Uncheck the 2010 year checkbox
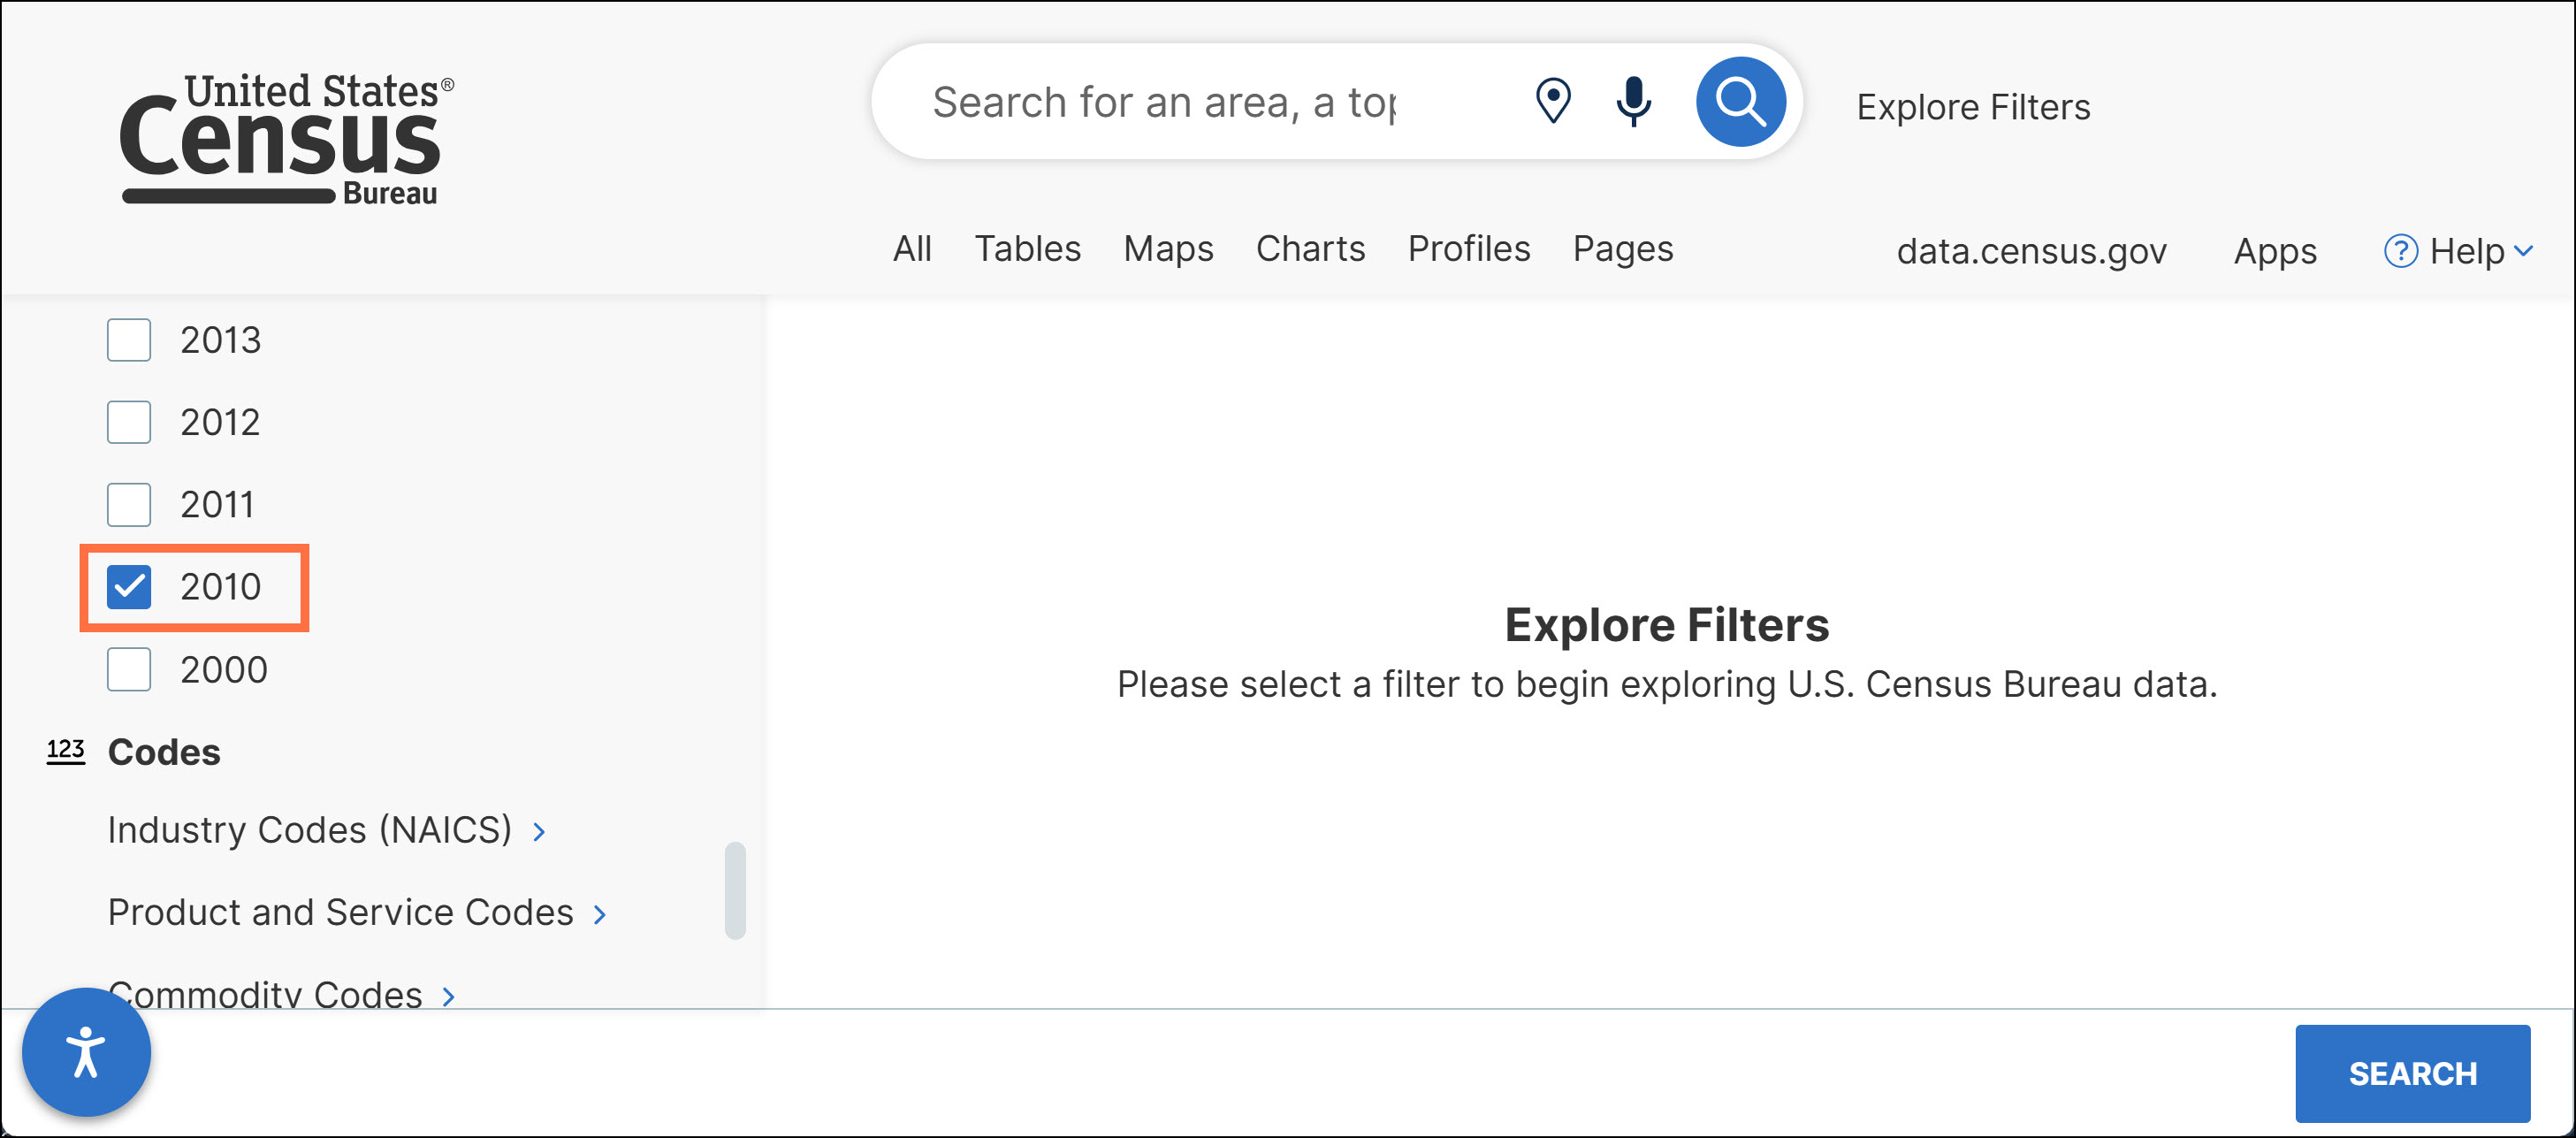2576x1138 pixels. coord(129,587)
